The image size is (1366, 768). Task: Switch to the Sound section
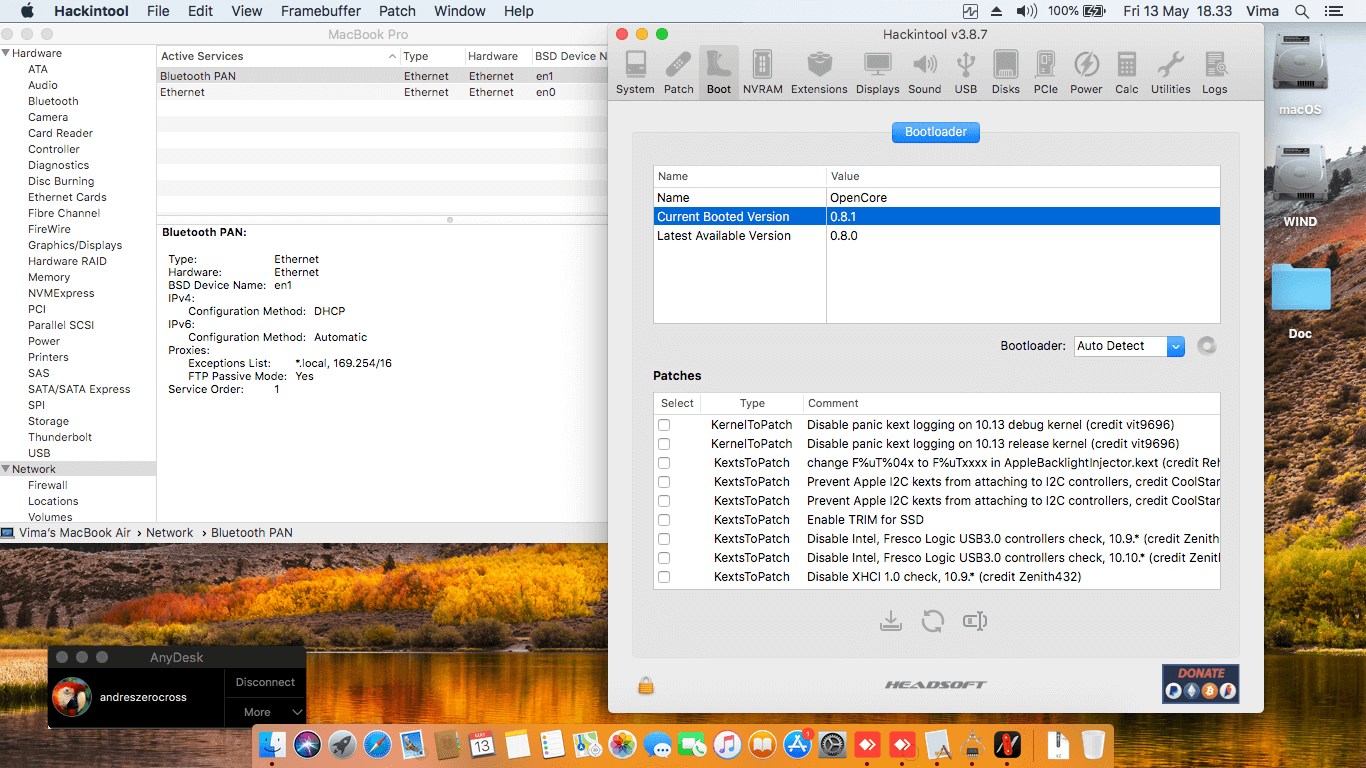click(x=925, y=72)
